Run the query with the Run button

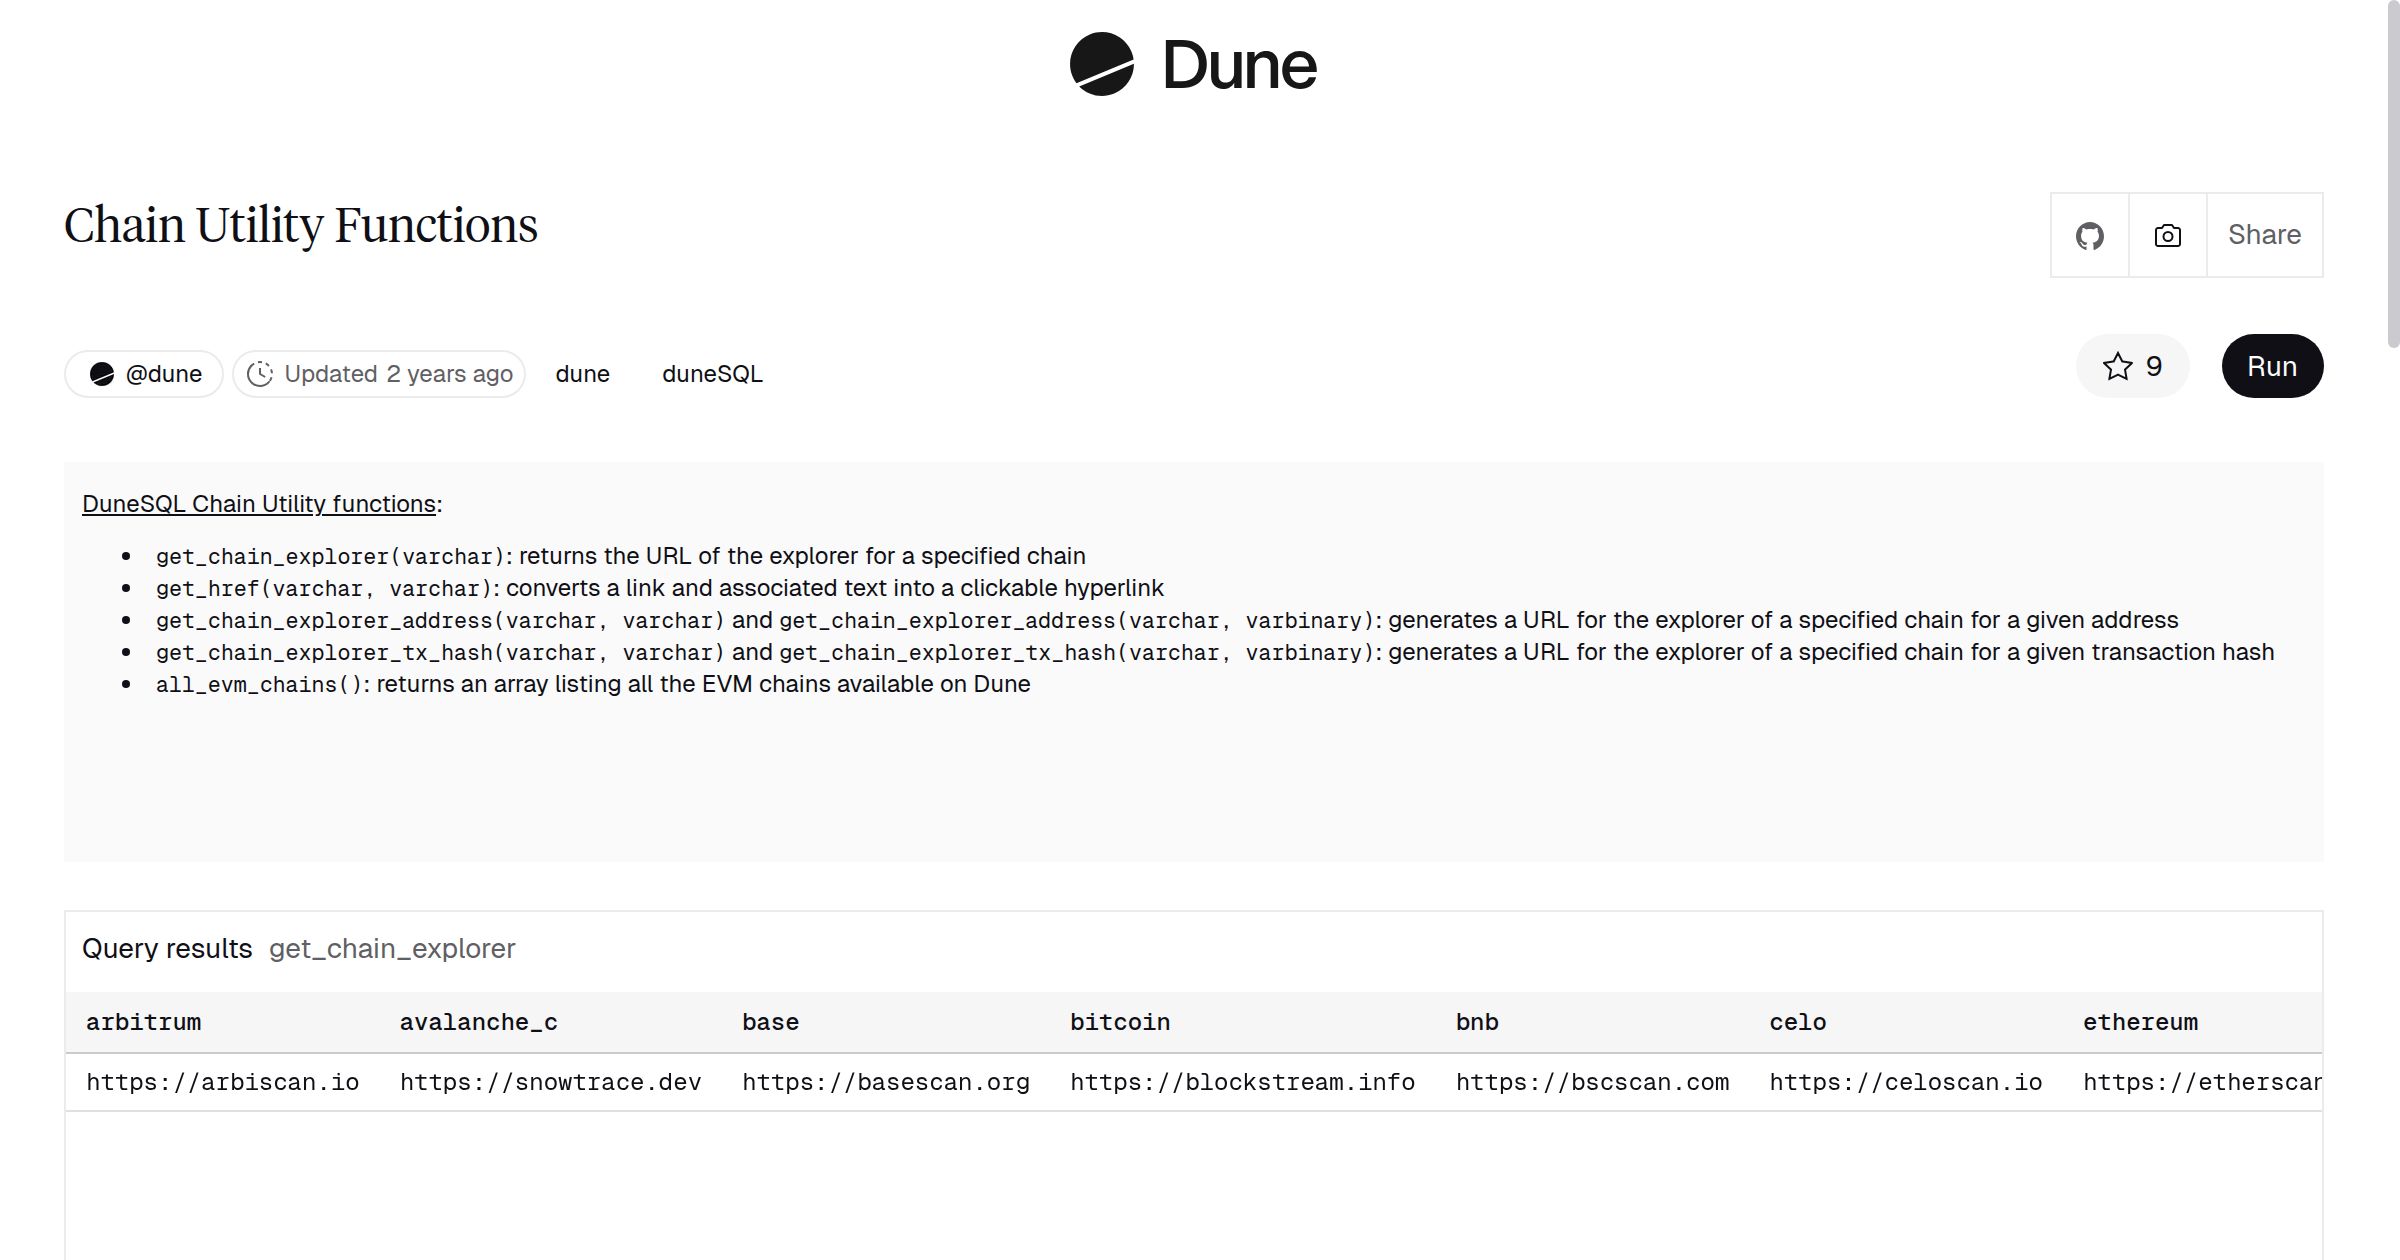(2271, 366)
